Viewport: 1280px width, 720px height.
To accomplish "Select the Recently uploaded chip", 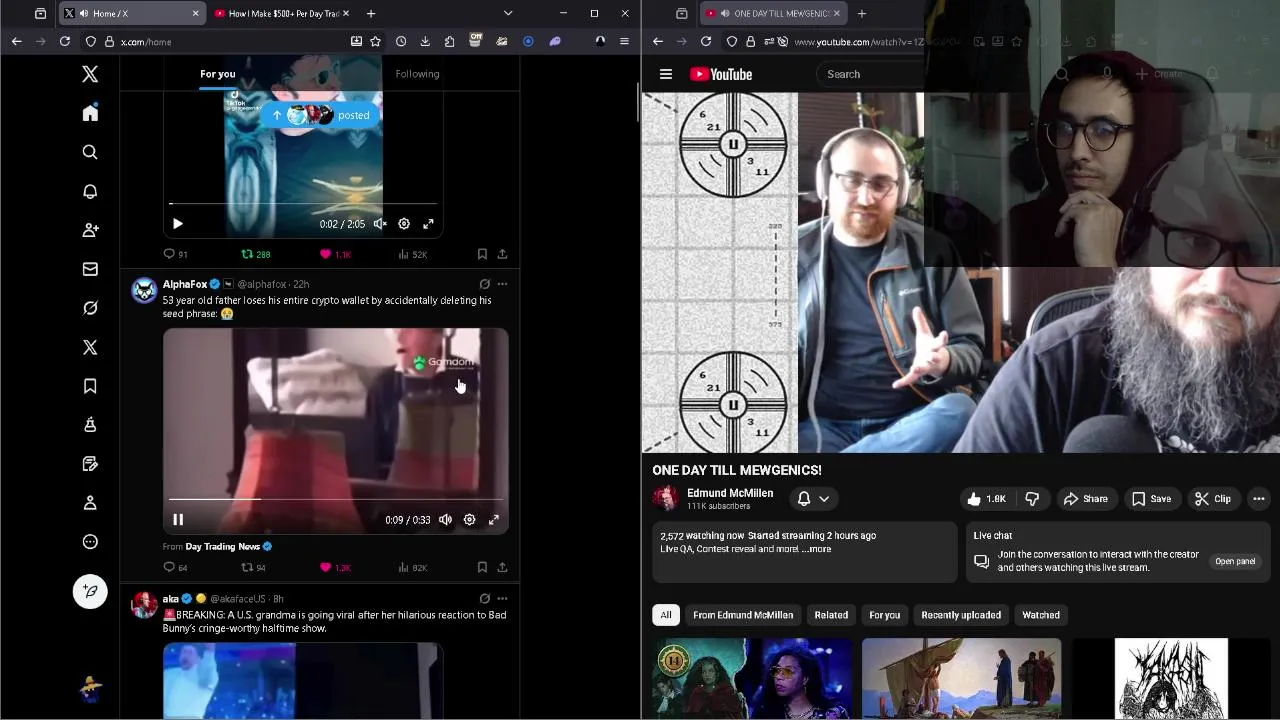I will (961, 615).
